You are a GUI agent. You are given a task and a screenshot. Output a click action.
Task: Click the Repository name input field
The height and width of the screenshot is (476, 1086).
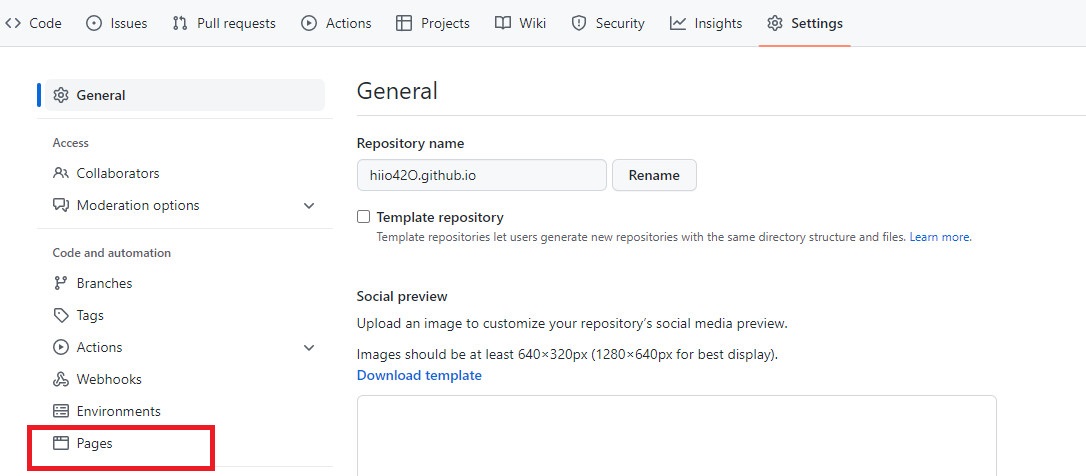click(481, 175)
